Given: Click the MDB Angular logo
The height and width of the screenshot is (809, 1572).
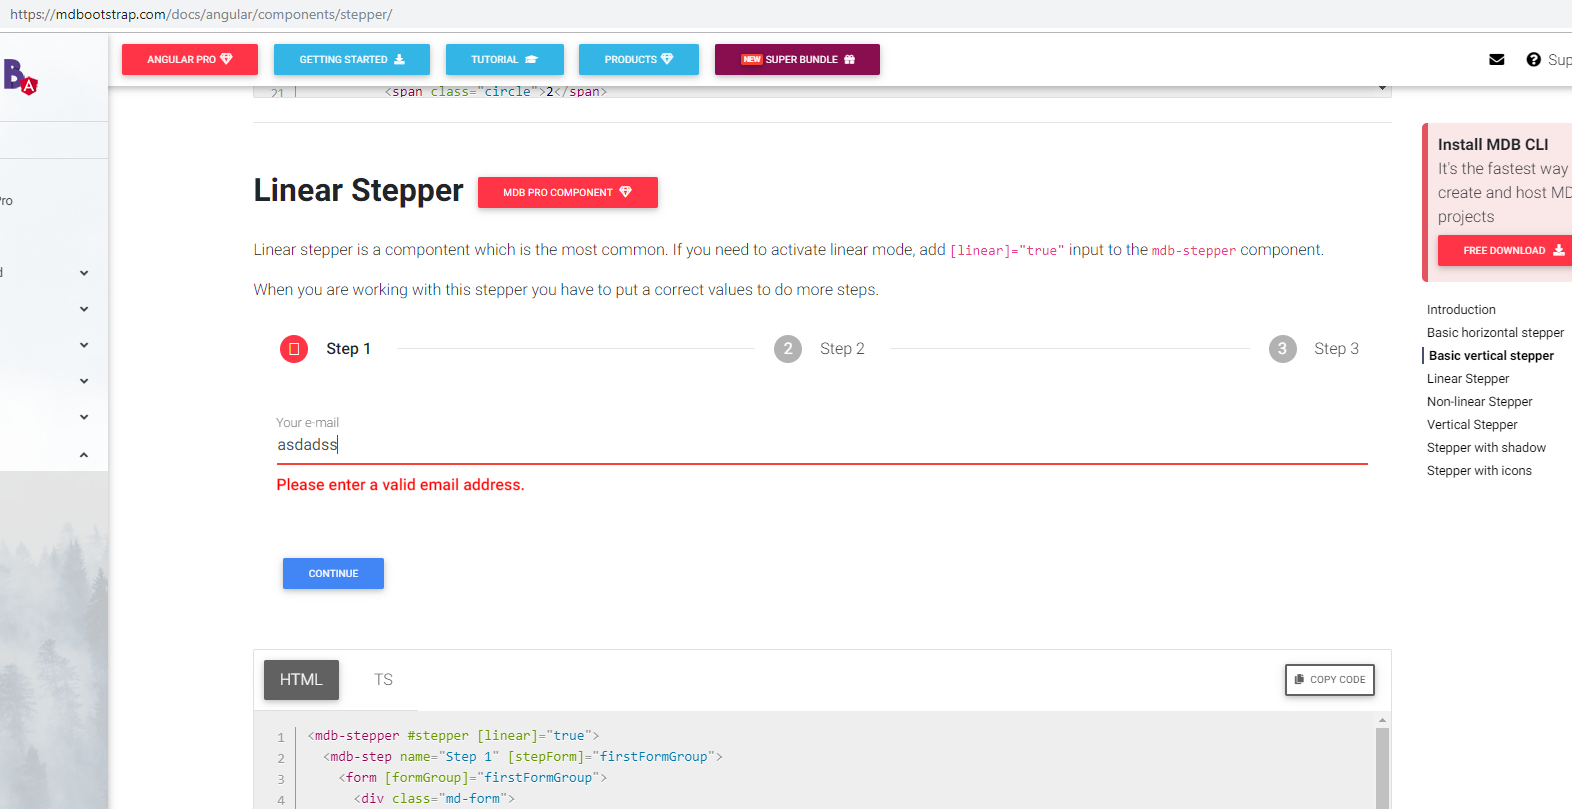Looking at the screenshot, I should (x=20, y=77).
